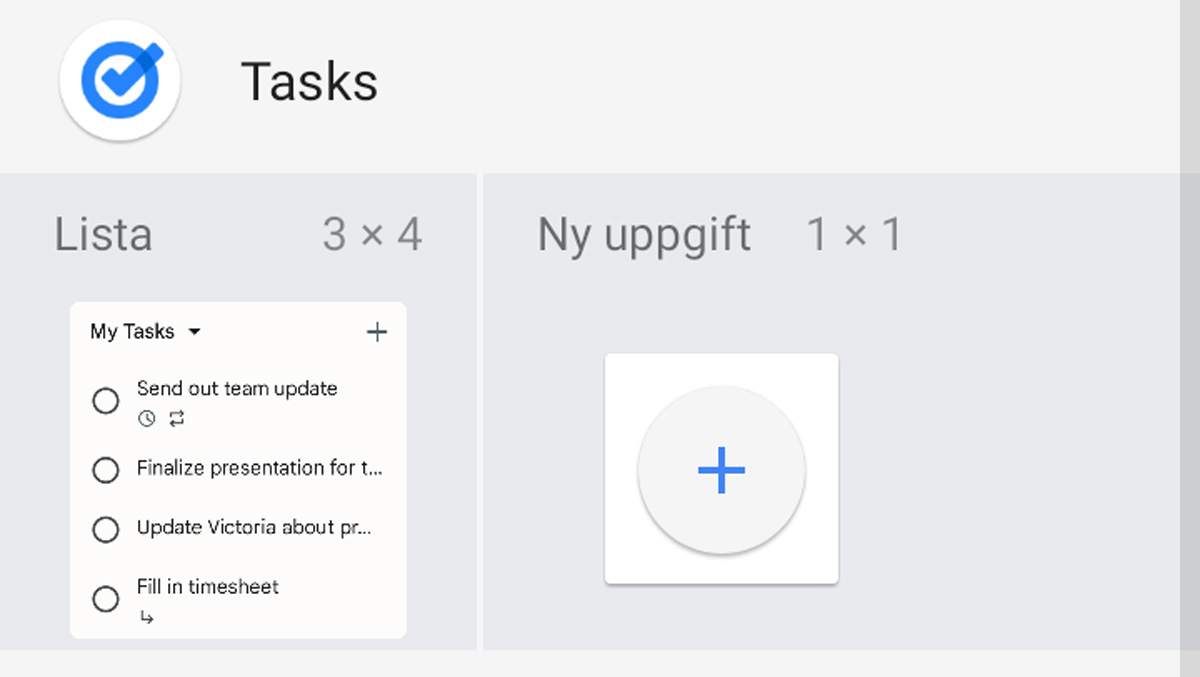This screenshot has height=677, width=1200.
Task: Click the Ny uppgift widget label
Action: 643,234
